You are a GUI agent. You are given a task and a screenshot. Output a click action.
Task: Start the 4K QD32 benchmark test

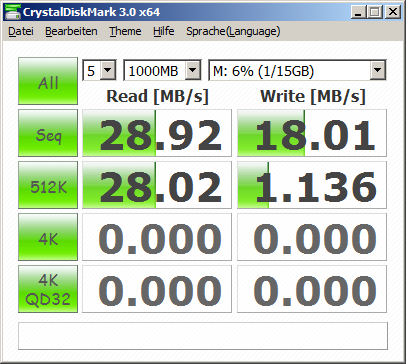48,289
